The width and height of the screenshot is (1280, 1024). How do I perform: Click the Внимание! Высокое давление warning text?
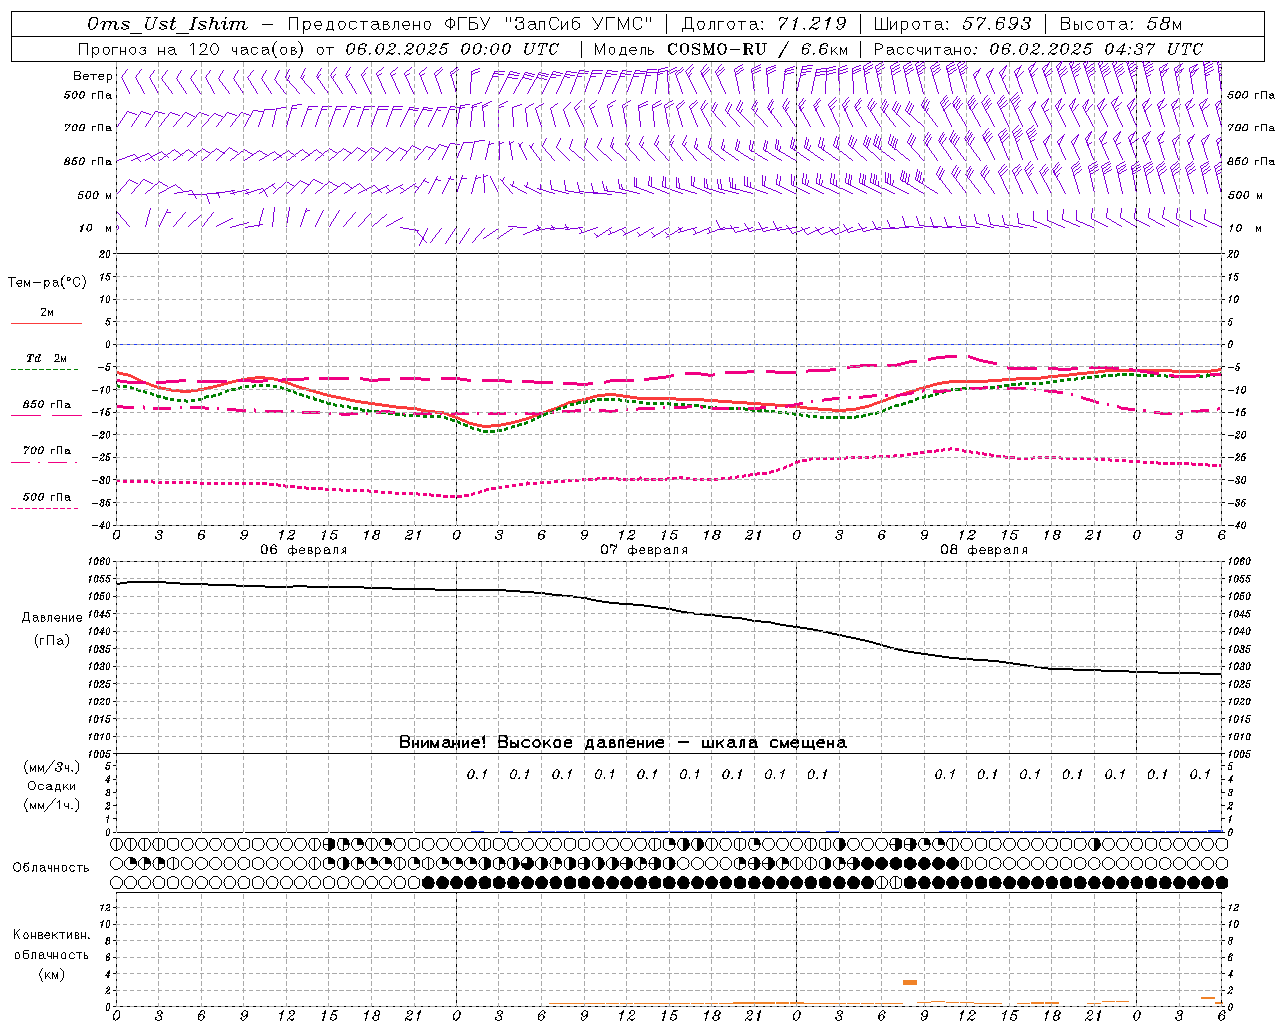[622, 743]
